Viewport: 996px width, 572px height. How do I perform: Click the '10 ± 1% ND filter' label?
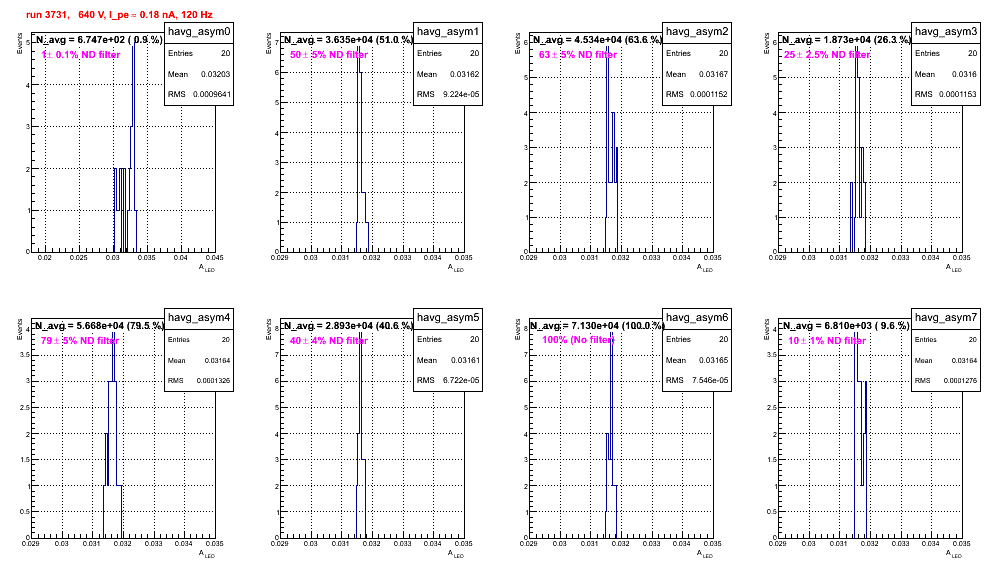(827, 341)
